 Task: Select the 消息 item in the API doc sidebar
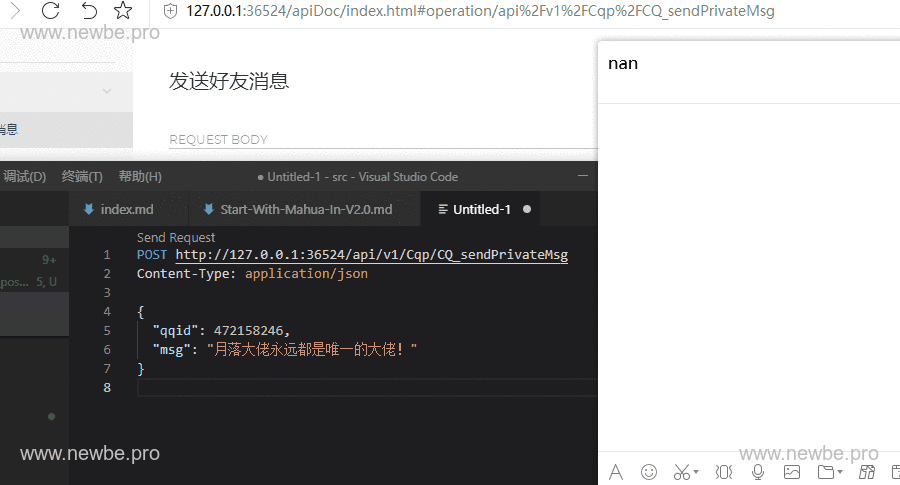point(66,130)
